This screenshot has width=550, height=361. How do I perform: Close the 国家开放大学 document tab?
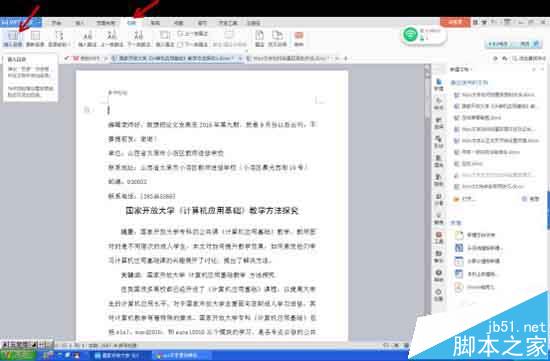(241, 58)
